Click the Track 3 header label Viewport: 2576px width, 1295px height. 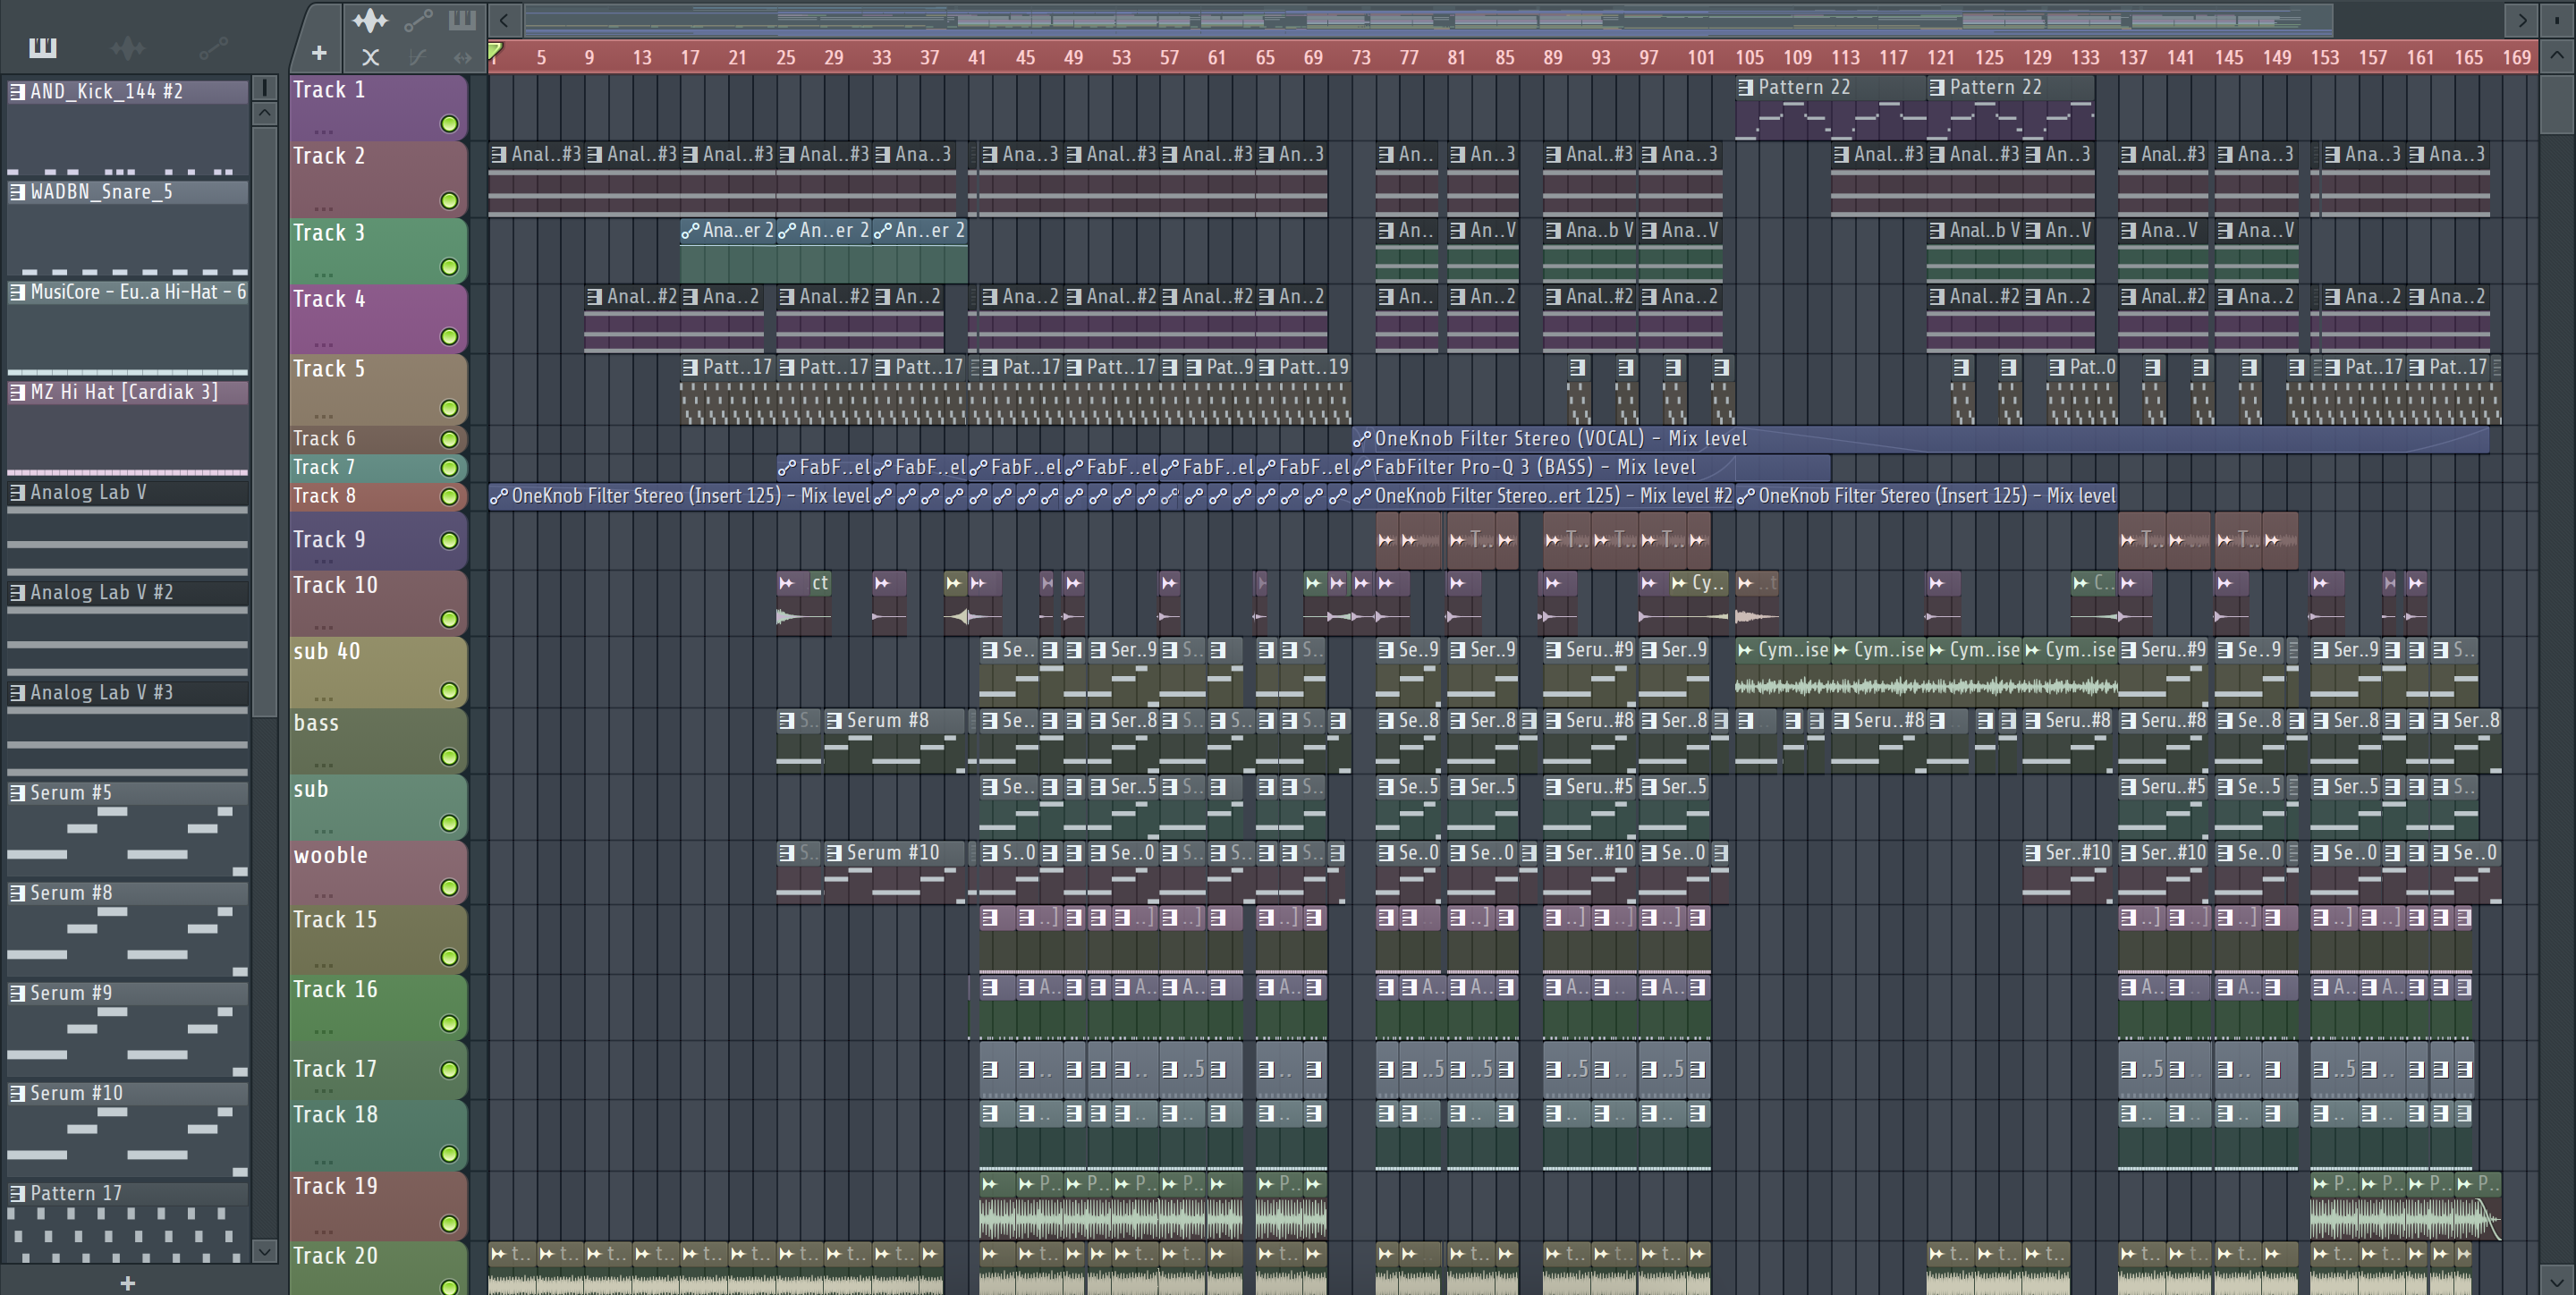[328, 233]
